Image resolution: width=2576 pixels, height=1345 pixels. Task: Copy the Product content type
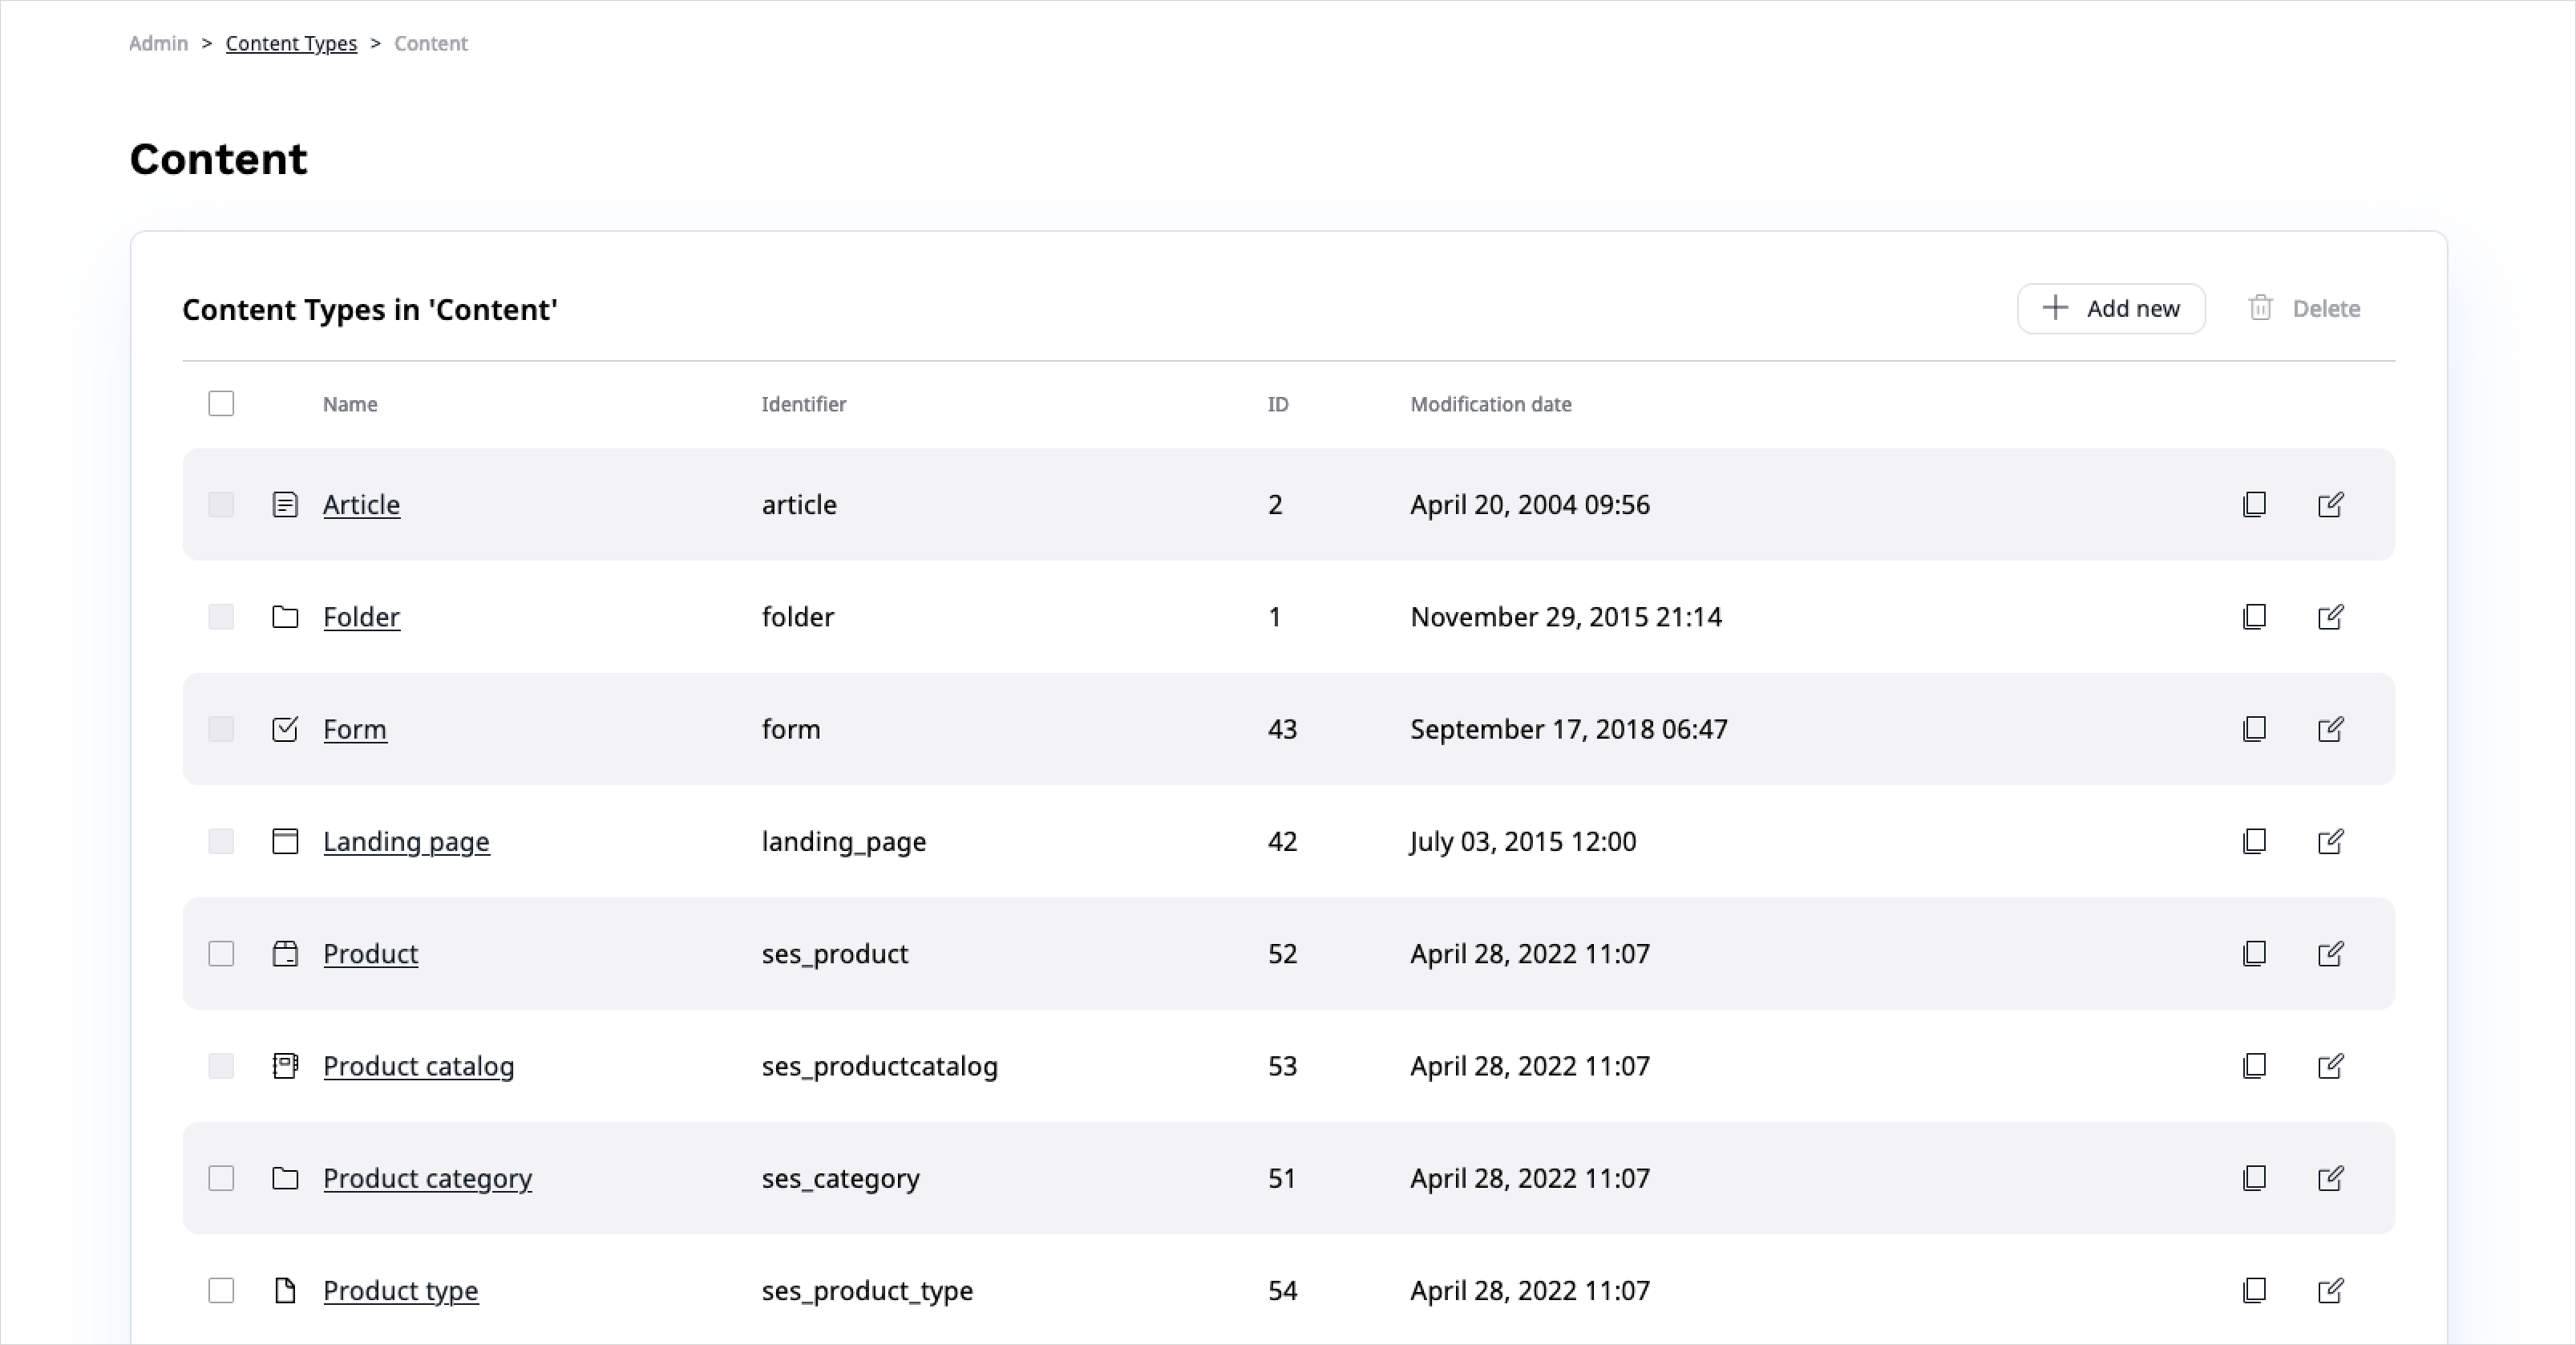2254,953
